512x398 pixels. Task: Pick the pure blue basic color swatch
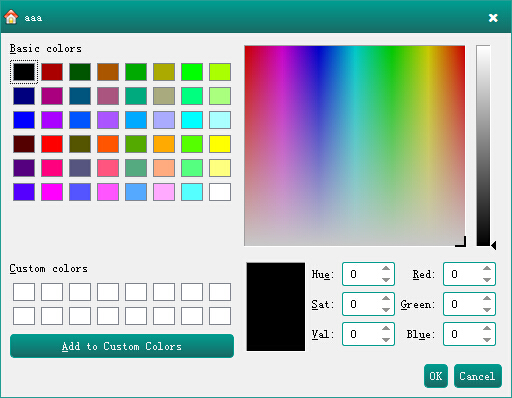tap(24, 120)
